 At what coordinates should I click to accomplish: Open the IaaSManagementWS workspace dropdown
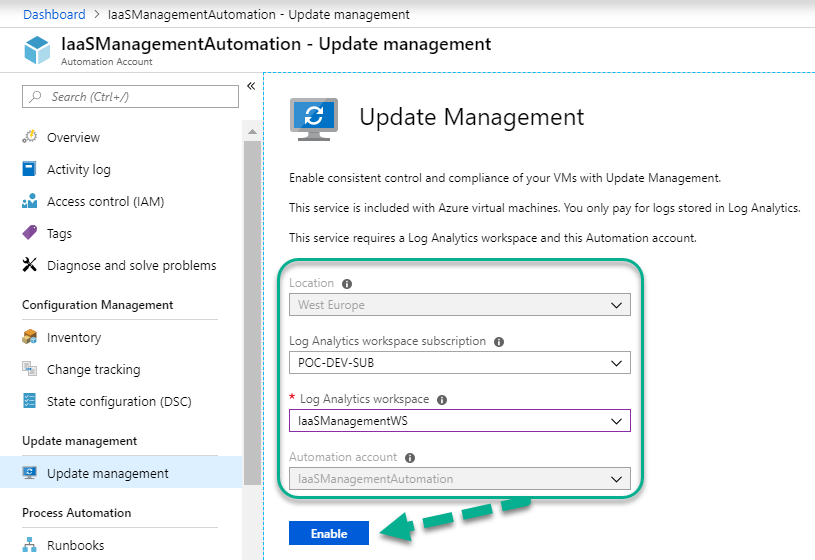click(459, 421)
